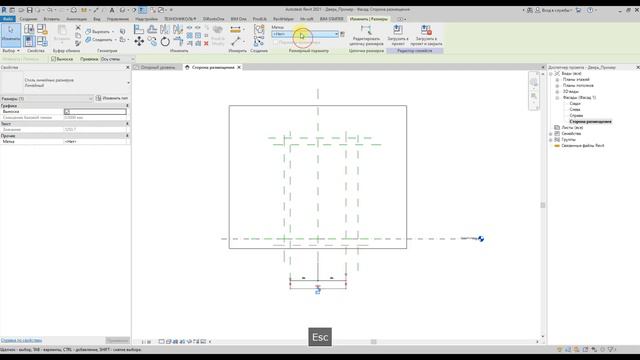Click the create parameter icon beside Метка dropdown
Screen dimensions: 640x360
342,34
